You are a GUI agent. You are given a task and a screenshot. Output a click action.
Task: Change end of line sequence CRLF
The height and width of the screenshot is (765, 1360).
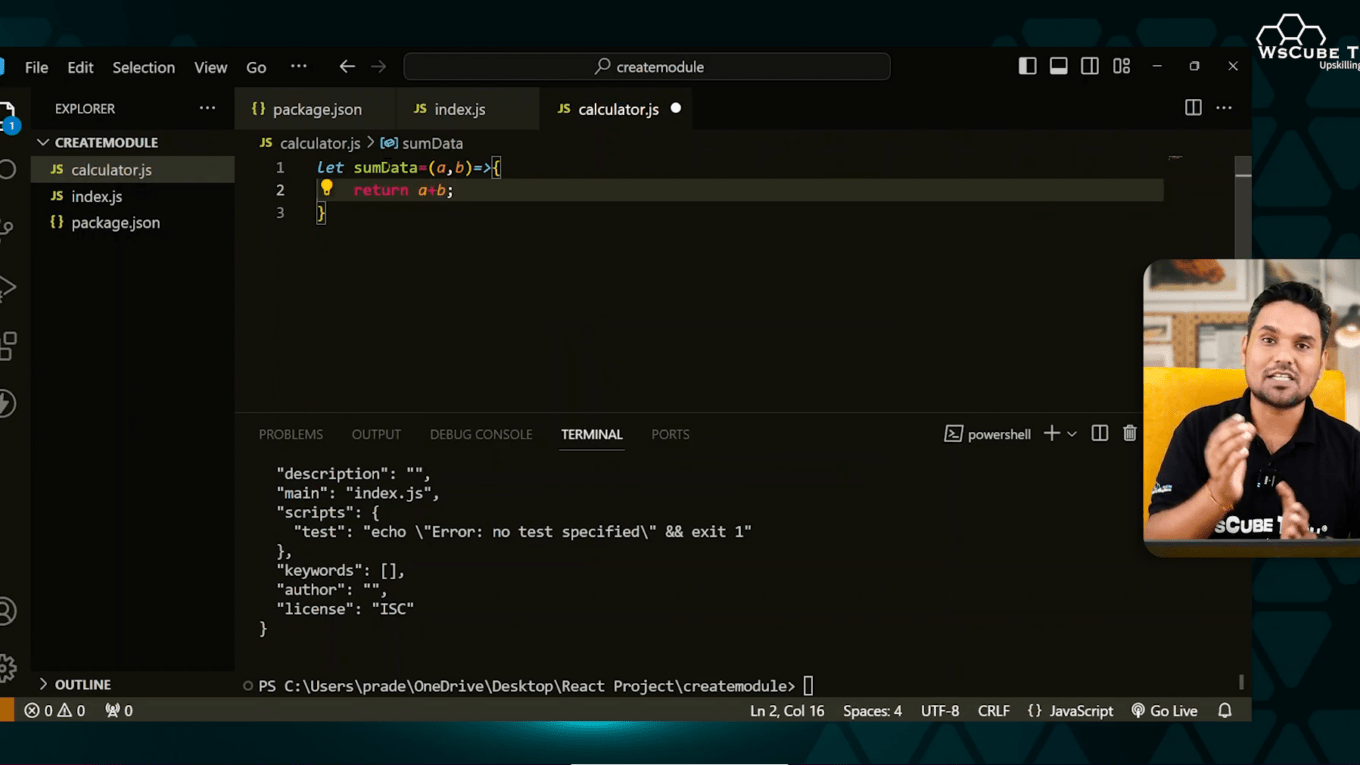993,711
